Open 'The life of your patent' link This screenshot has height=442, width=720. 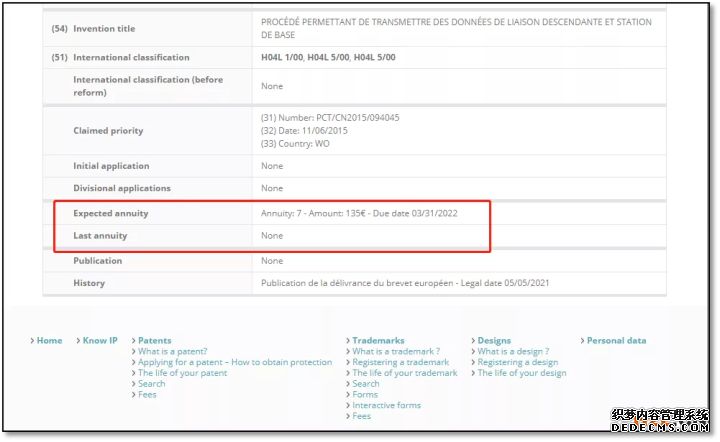click(x=182, y=373)
